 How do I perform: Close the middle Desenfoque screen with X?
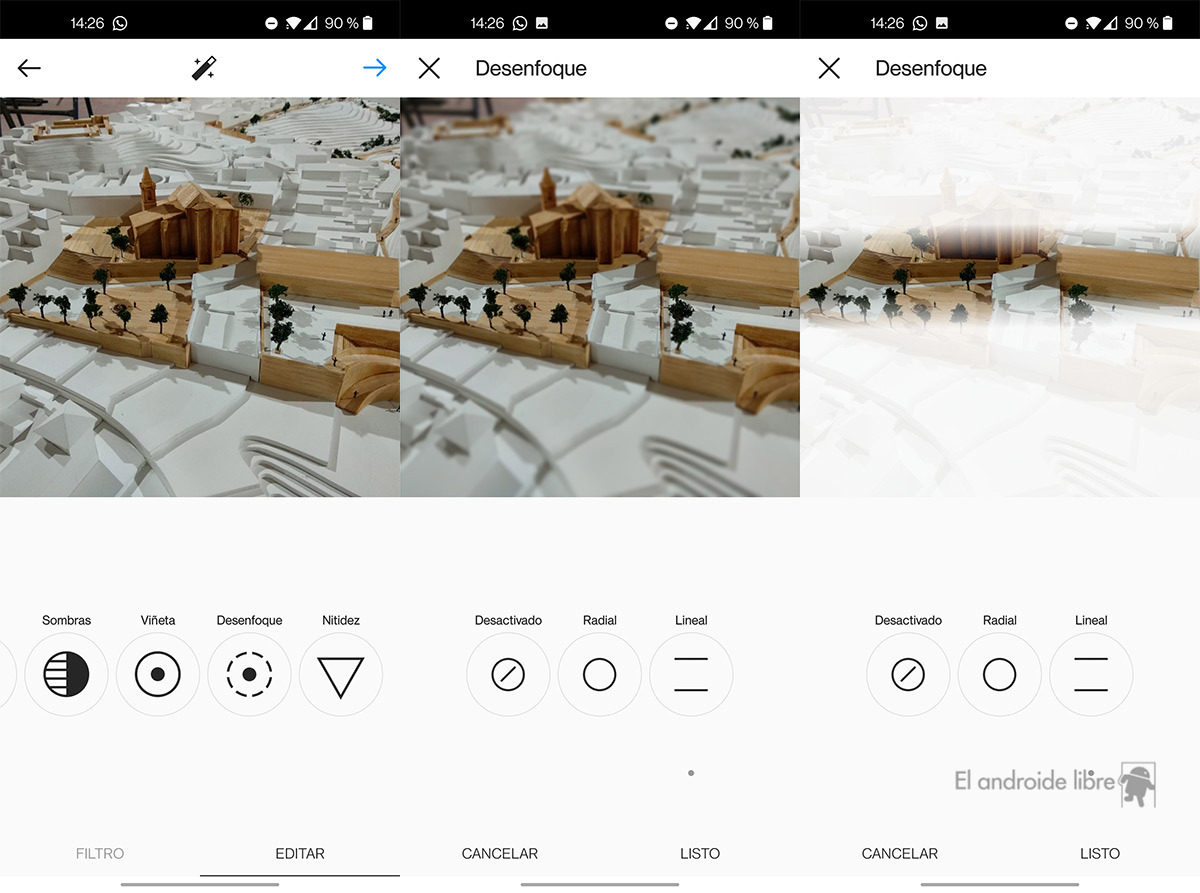[x=429, y=68]
